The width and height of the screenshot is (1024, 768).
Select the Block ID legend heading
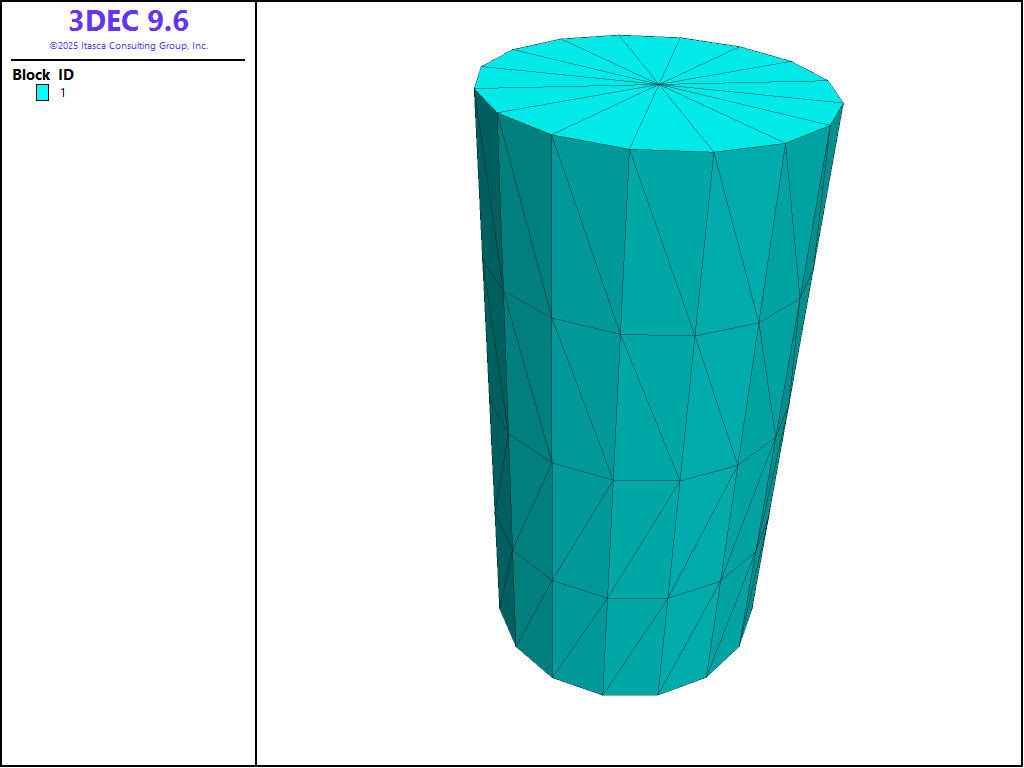point(43,75)
